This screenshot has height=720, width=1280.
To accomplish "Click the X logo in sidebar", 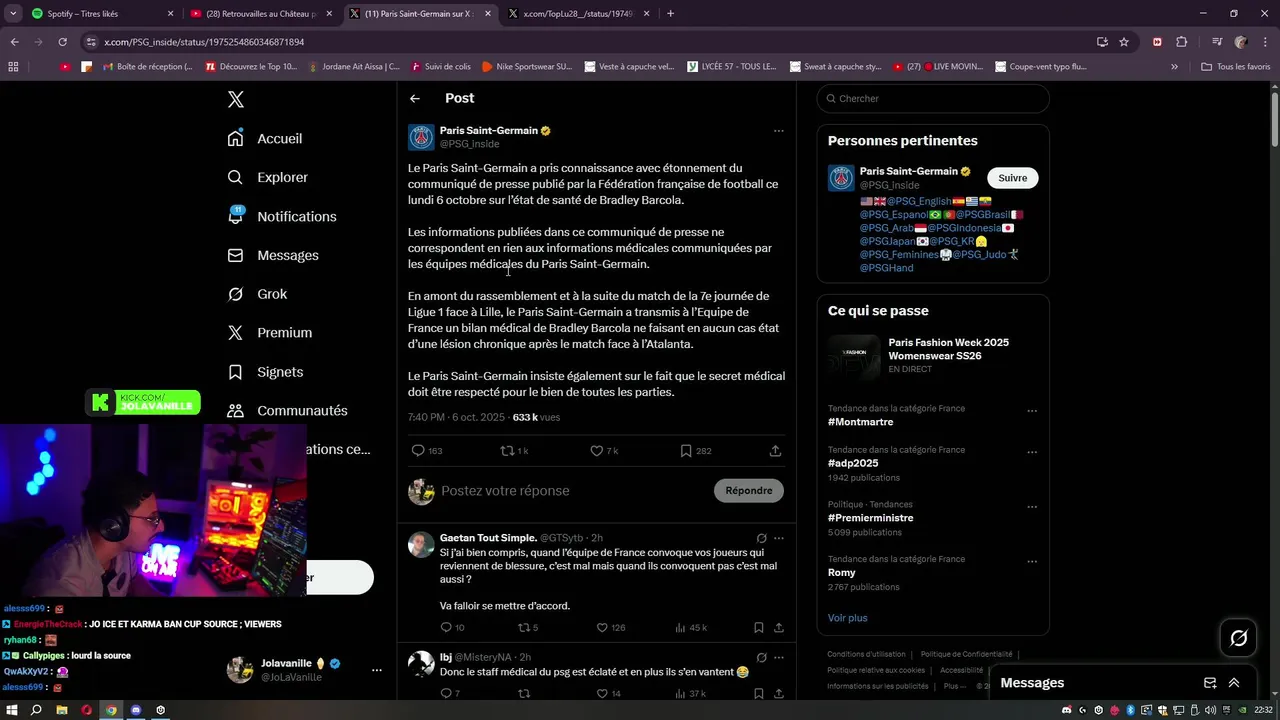I will (236, 99).
